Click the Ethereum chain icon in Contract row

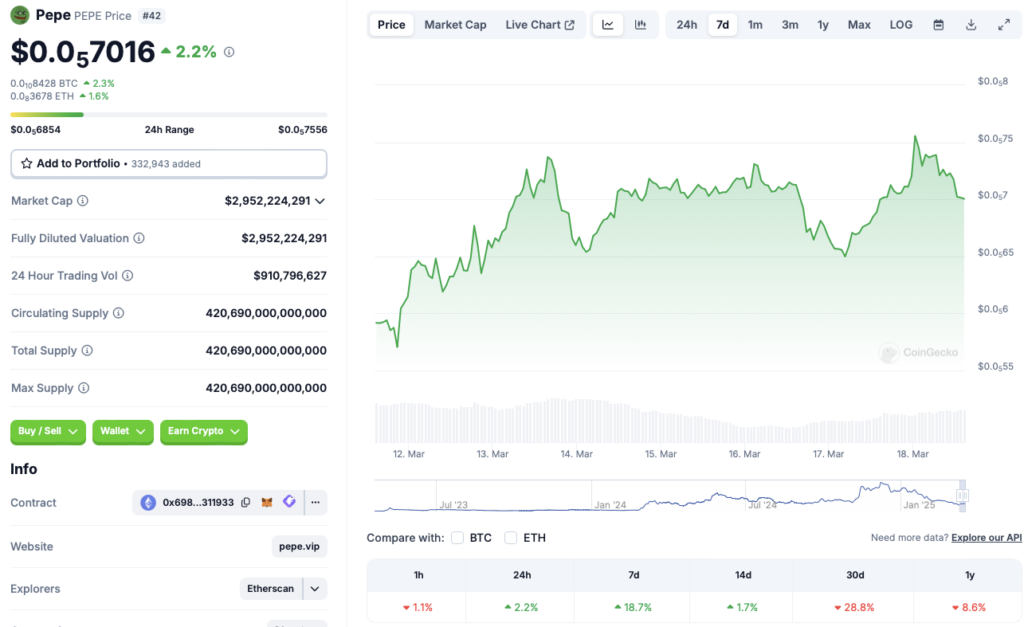pyautogui.click(x=148, y=502)
